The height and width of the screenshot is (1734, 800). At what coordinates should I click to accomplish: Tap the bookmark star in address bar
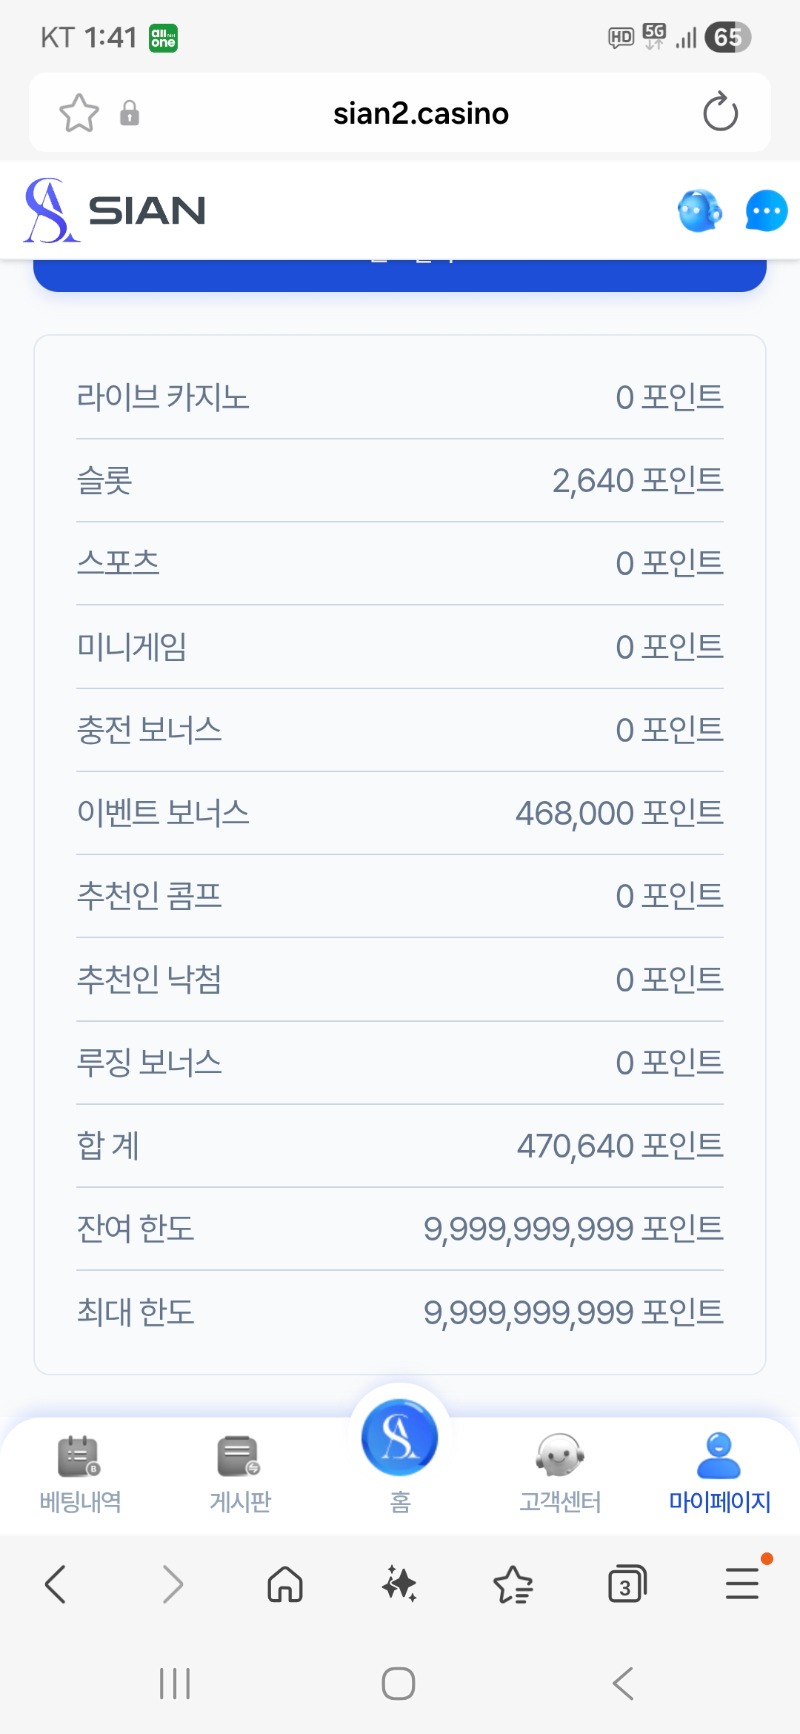click(x=79, y=113)
